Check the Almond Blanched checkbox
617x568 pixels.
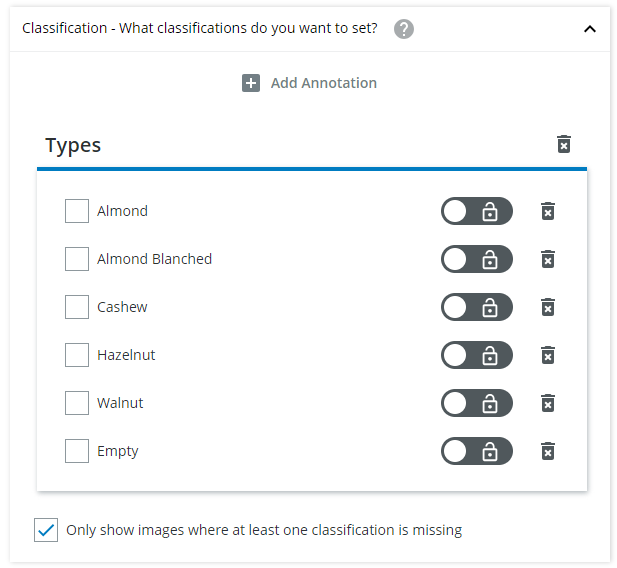(77, 259)
